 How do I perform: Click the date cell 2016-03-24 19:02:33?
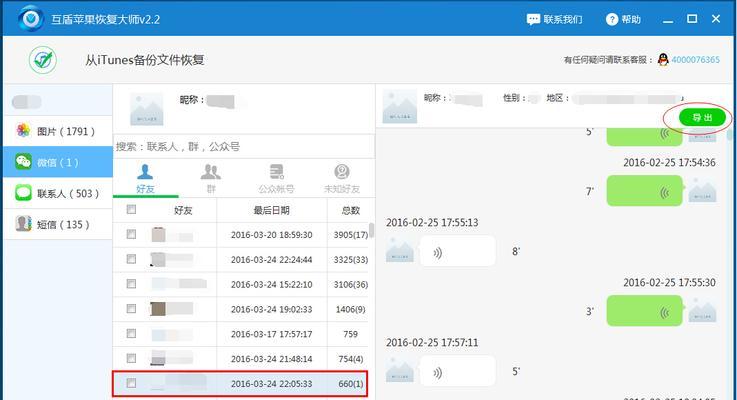pos(272,309)
